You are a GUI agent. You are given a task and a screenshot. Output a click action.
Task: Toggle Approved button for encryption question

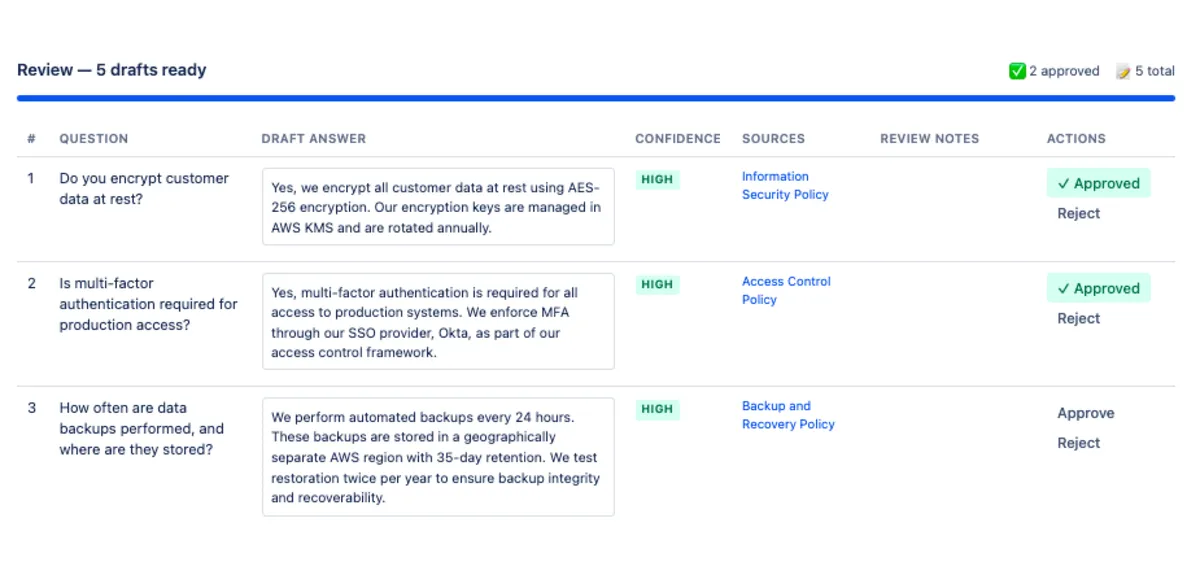click(x=1099, y=183)
